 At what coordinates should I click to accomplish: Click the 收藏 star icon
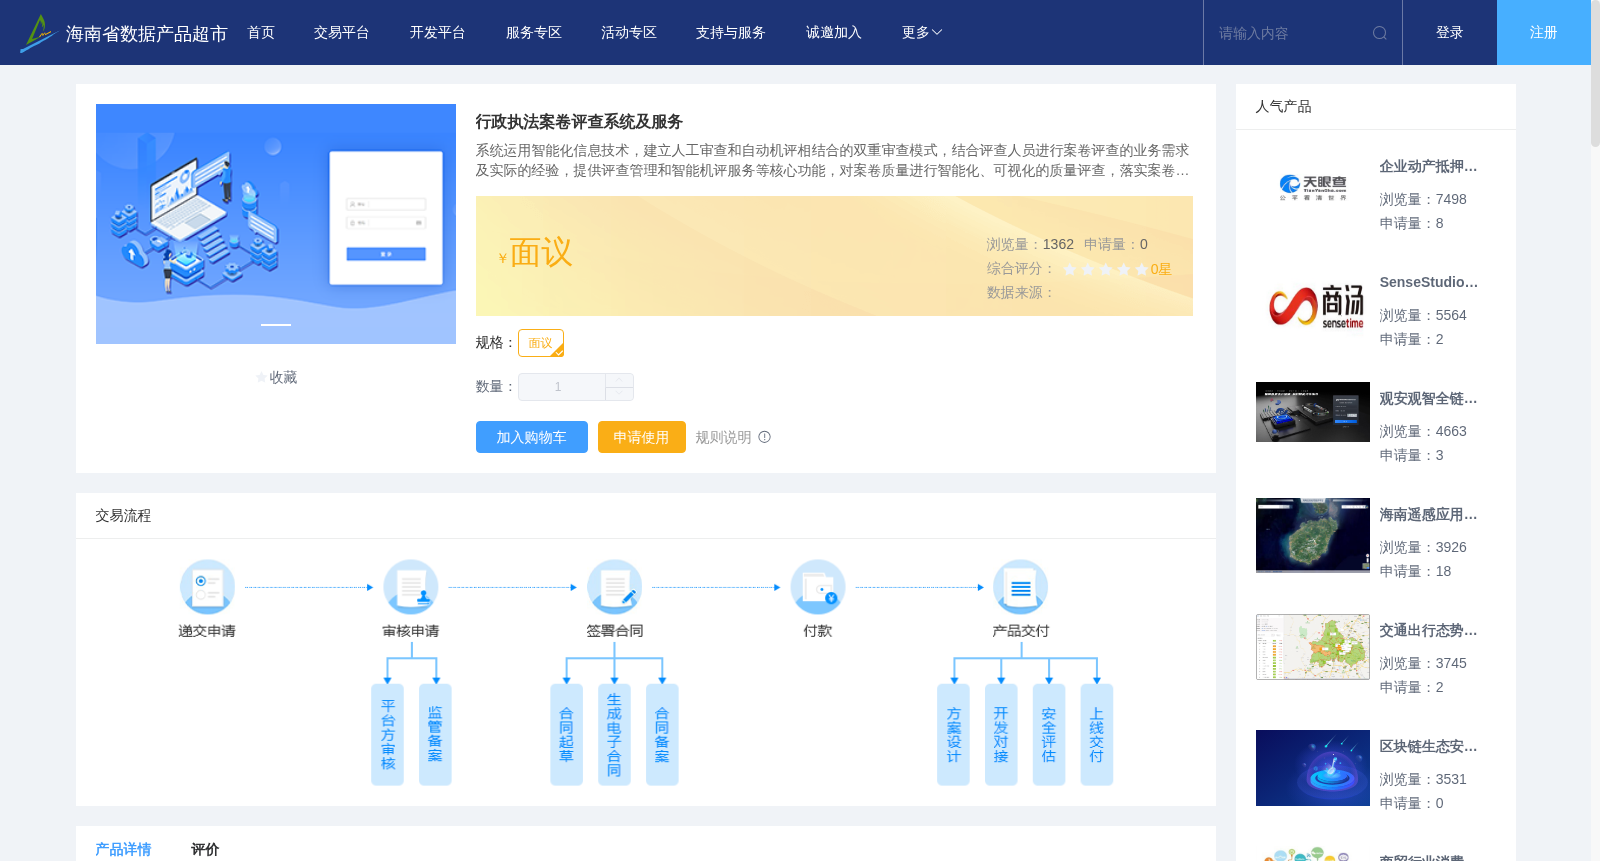261,377
